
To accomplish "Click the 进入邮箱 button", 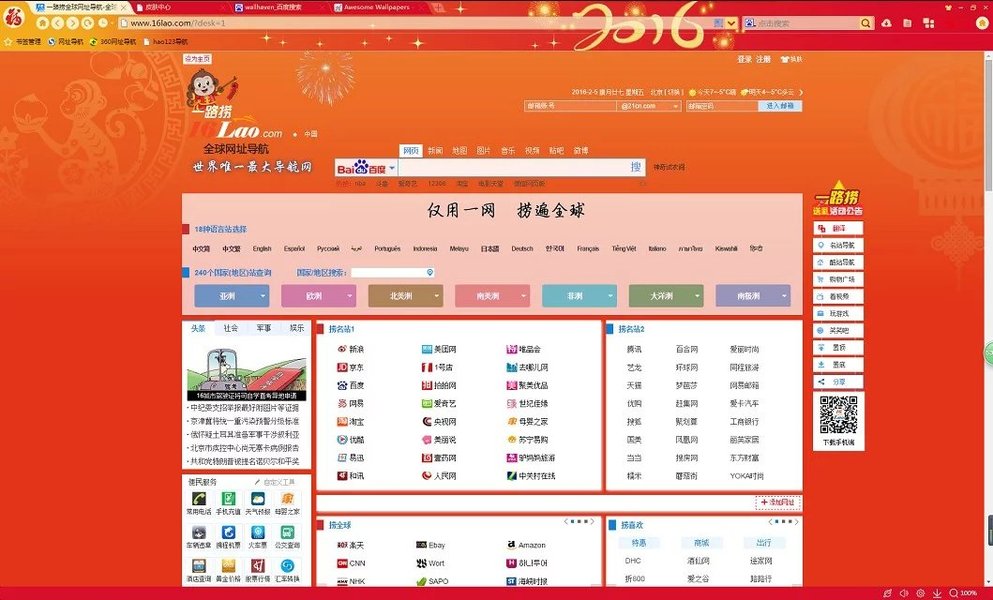I will tap(780, 106).
